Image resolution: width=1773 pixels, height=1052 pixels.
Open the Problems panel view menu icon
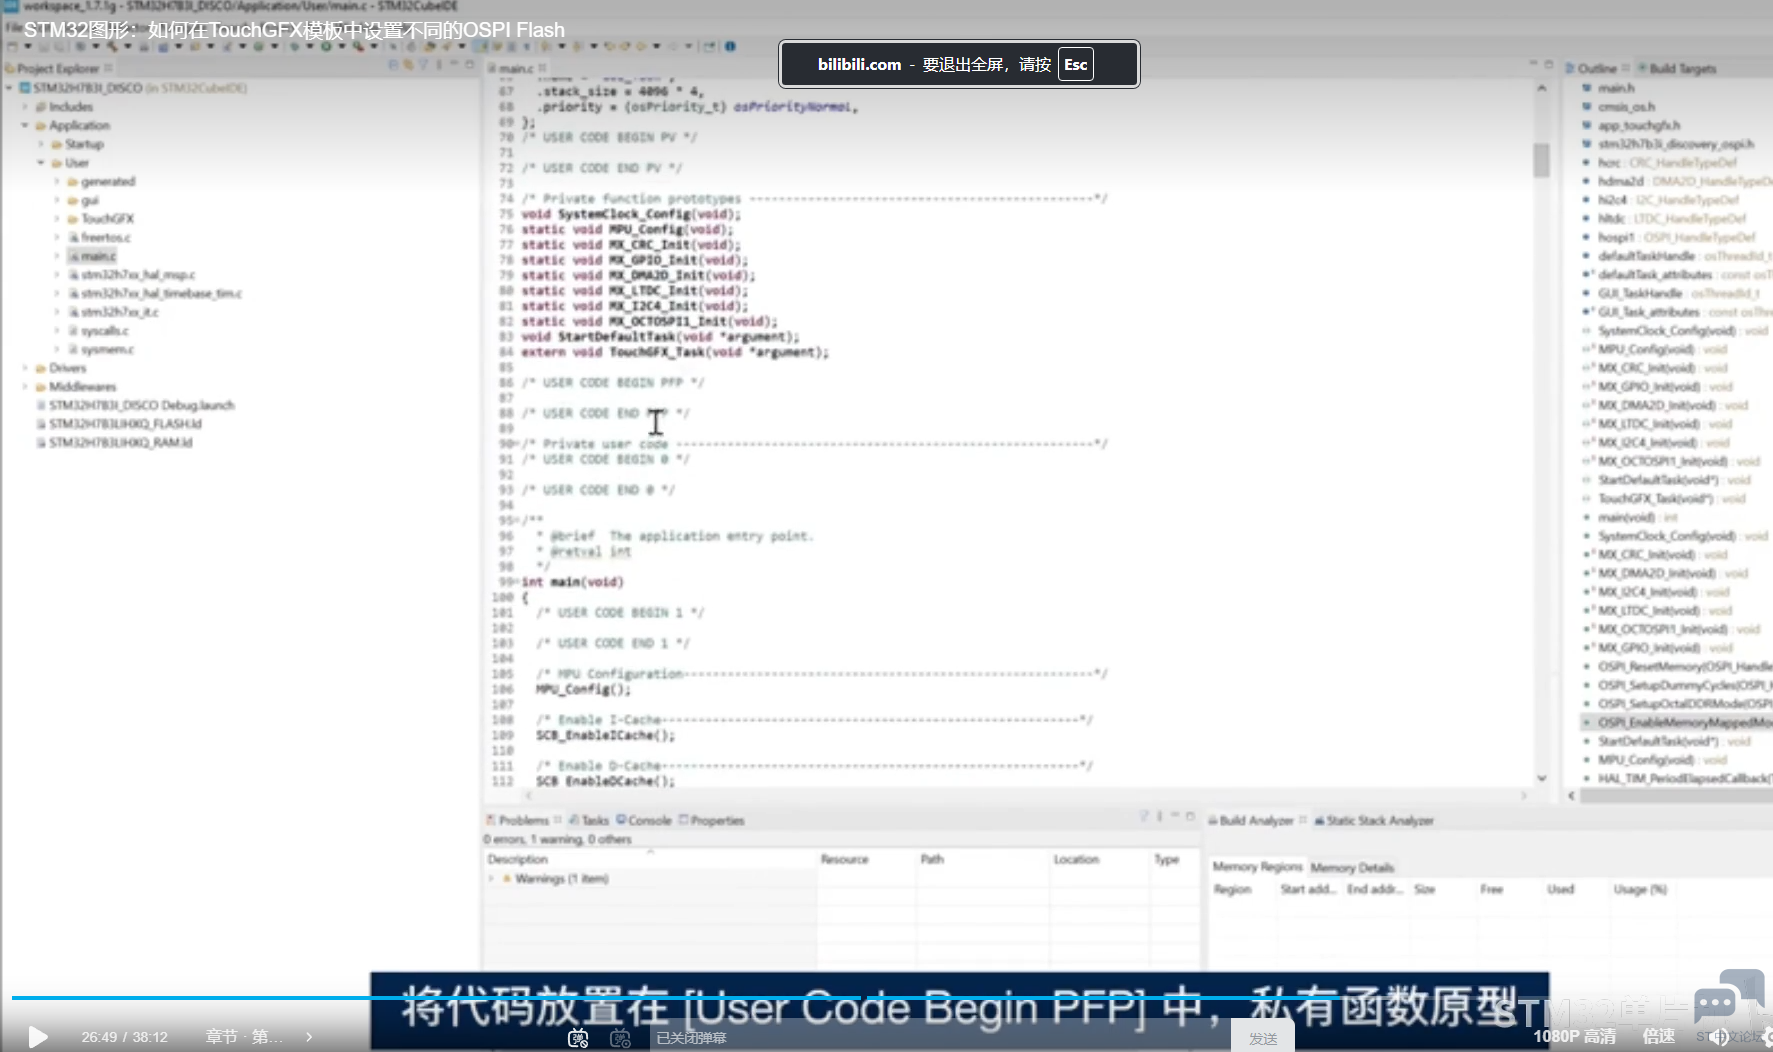pyautogui.click(x=1159, y=817)
